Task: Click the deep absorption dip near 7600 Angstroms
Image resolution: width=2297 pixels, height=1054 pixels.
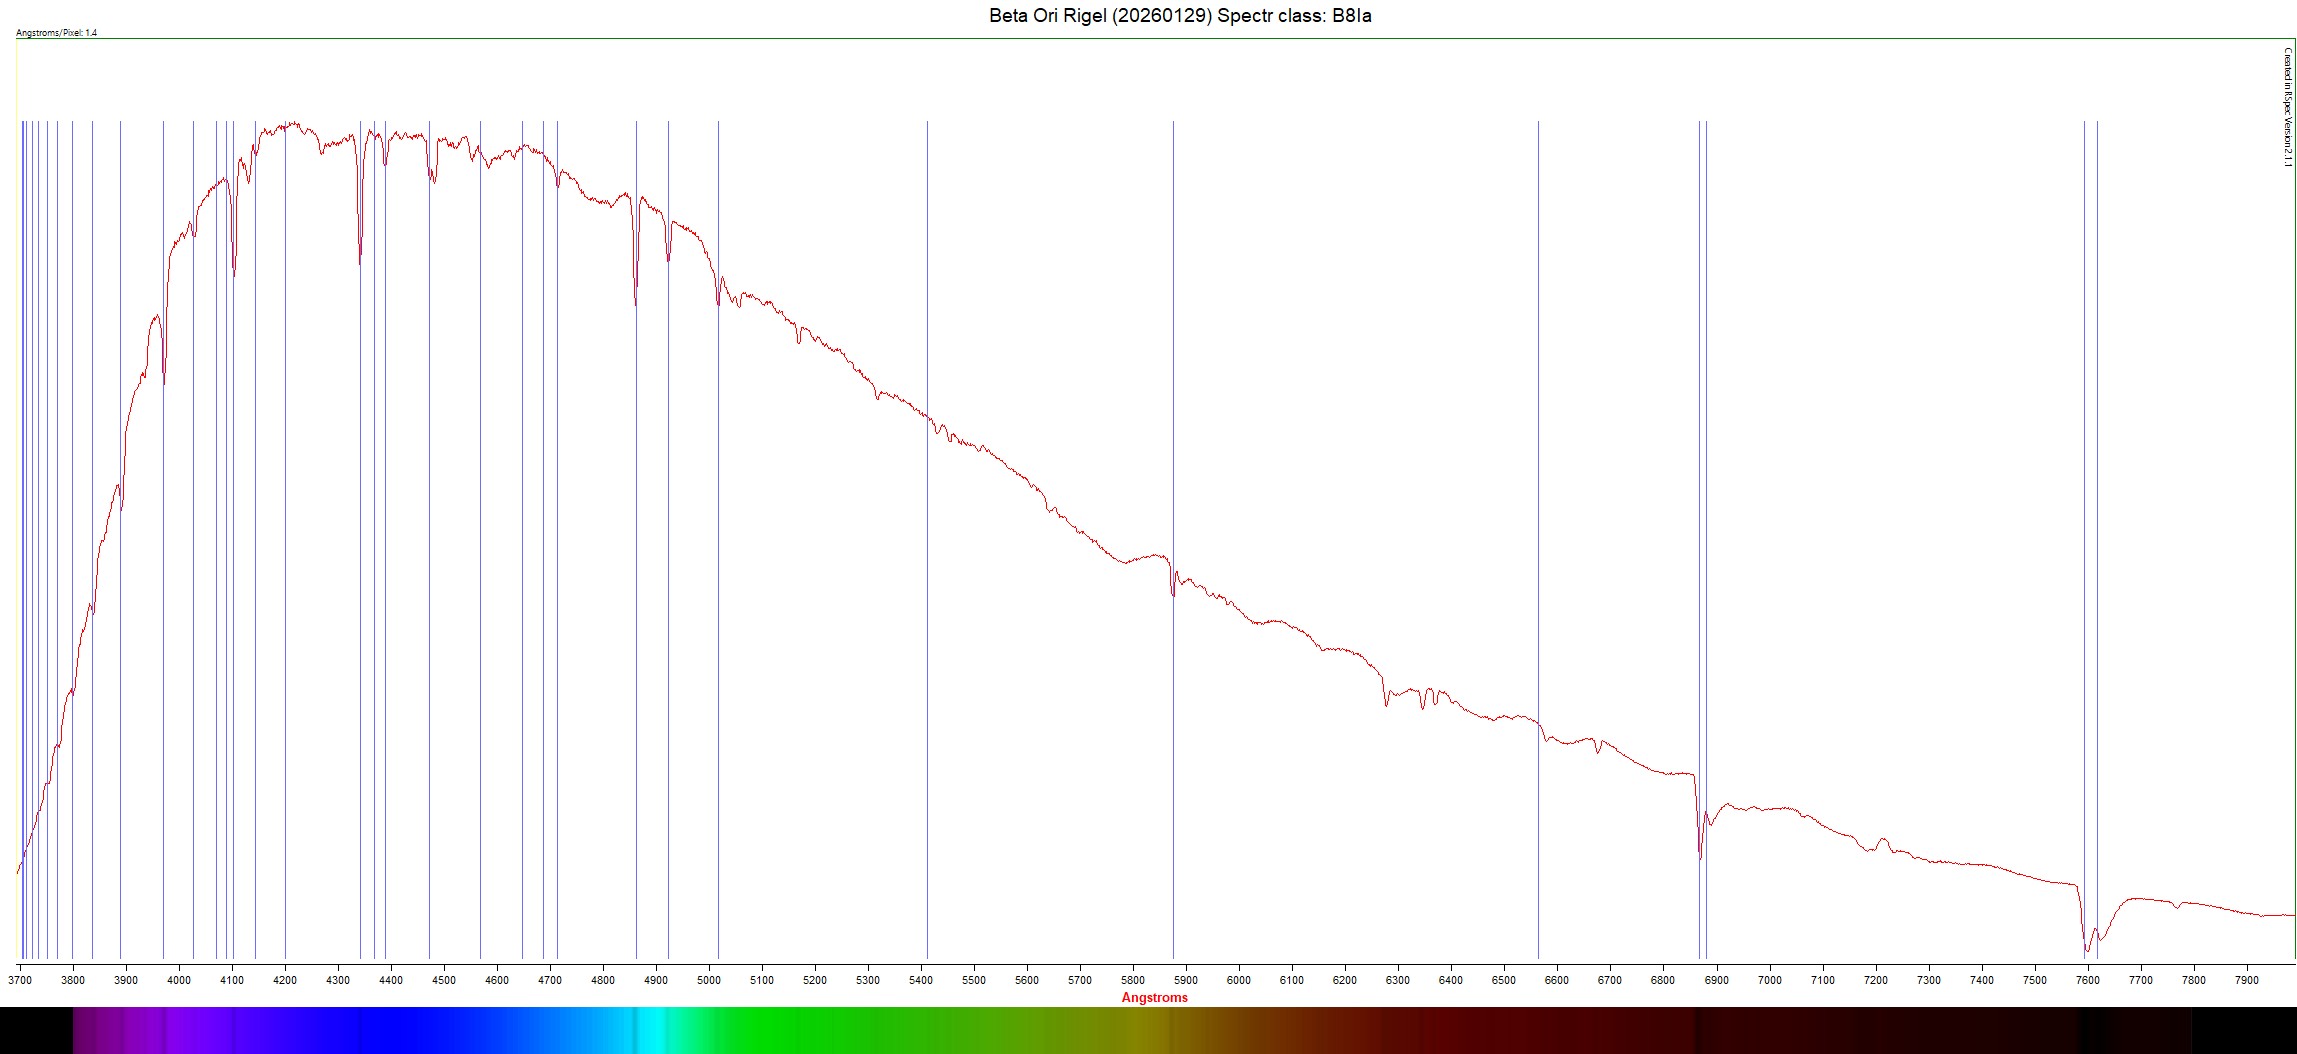Action: point(2086,949)
